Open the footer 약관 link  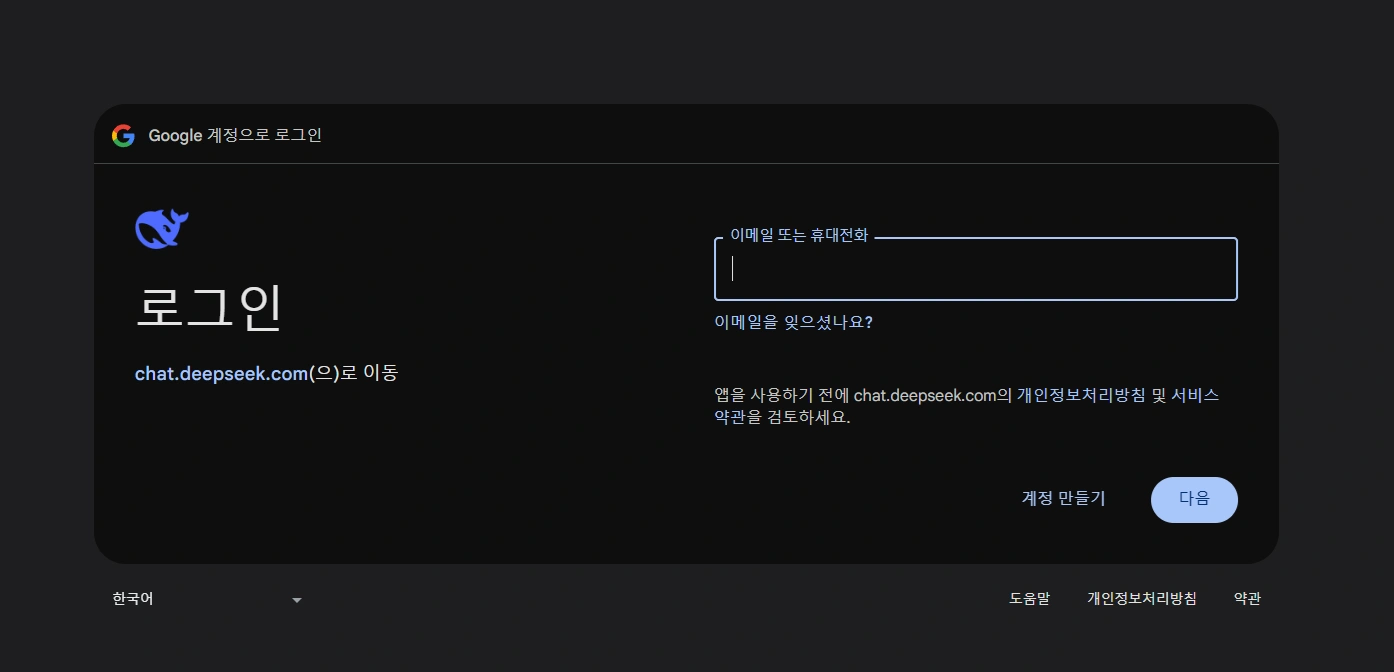(x=1247, y=599)
